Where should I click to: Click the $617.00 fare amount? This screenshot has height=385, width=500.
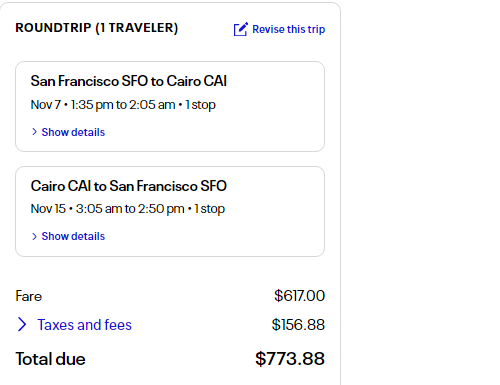[299, 296]
